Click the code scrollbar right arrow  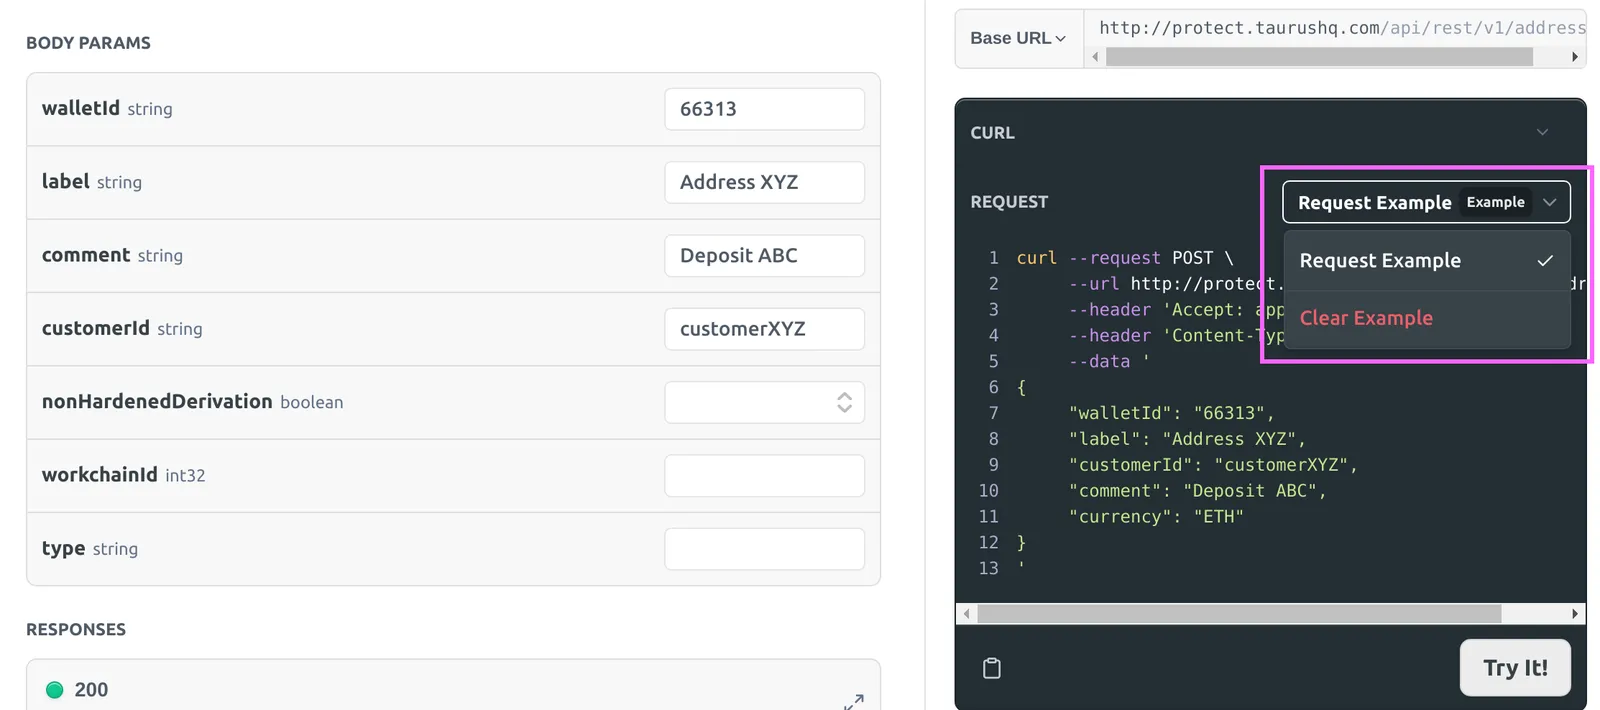pyautogui.click(x=1575, y=614)
